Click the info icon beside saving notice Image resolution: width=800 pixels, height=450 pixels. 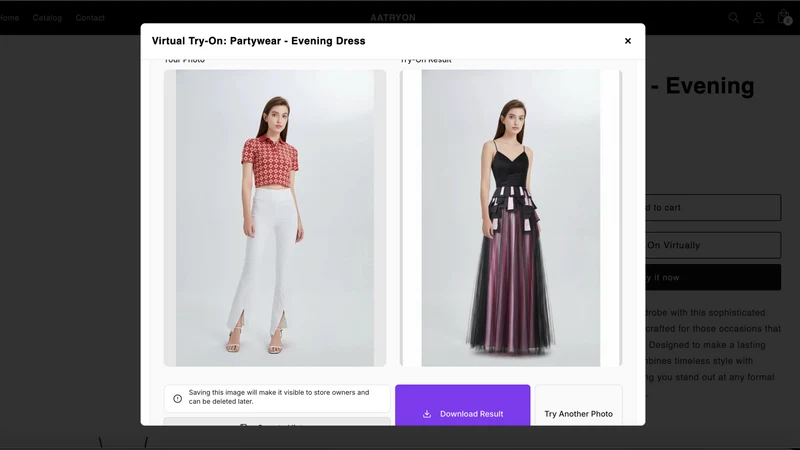pyautogui.click(x=178, y=398)
